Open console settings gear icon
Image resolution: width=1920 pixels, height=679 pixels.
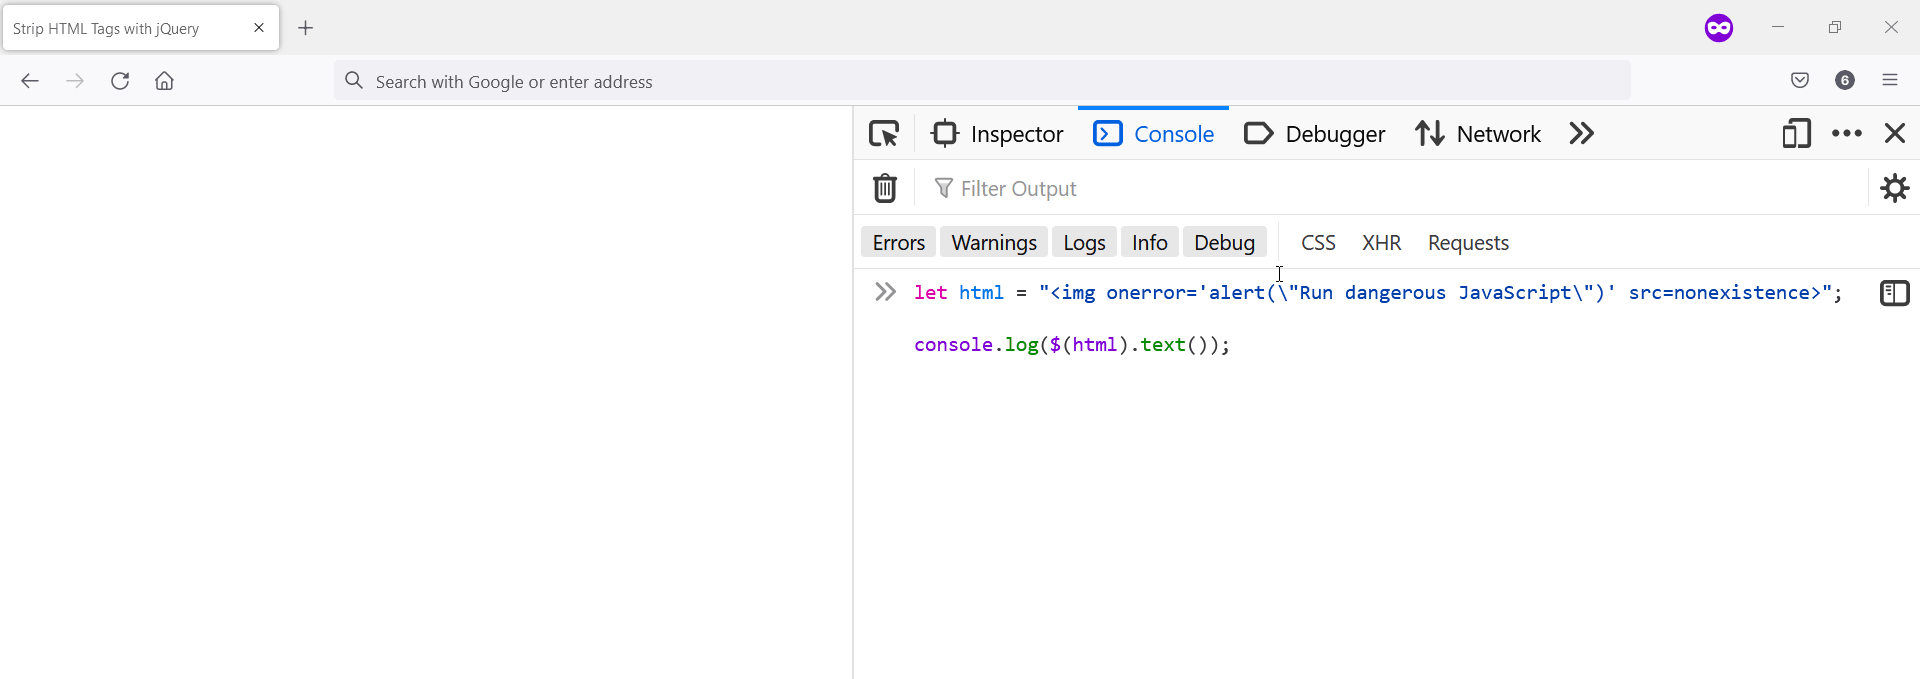[1894, 188]
